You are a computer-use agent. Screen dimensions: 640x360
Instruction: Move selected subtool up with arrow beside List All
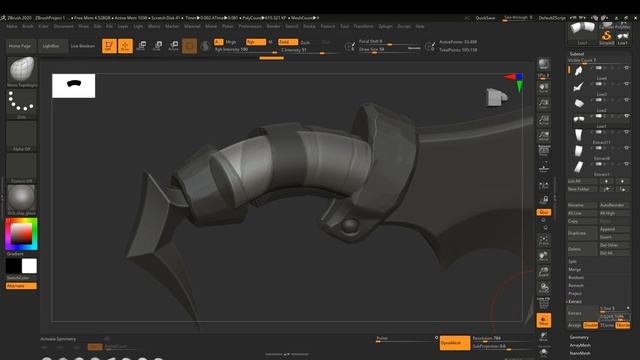[x=607, y=181]
